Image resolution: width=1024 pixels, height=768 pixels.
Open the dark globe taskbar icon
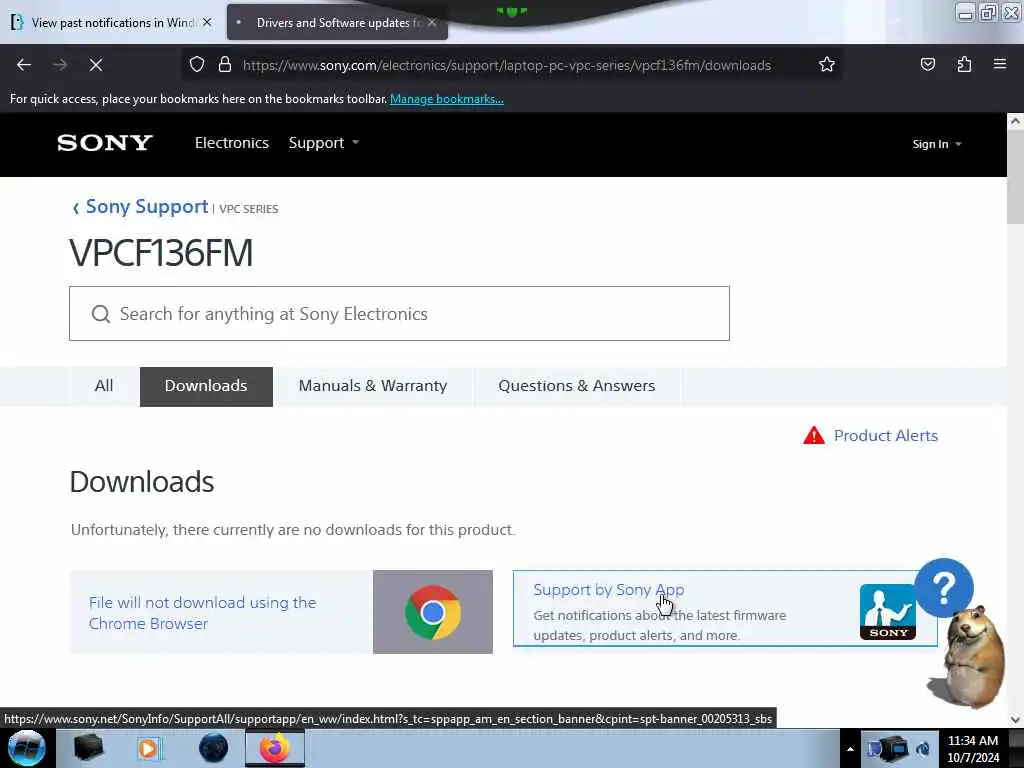point(214,748)
